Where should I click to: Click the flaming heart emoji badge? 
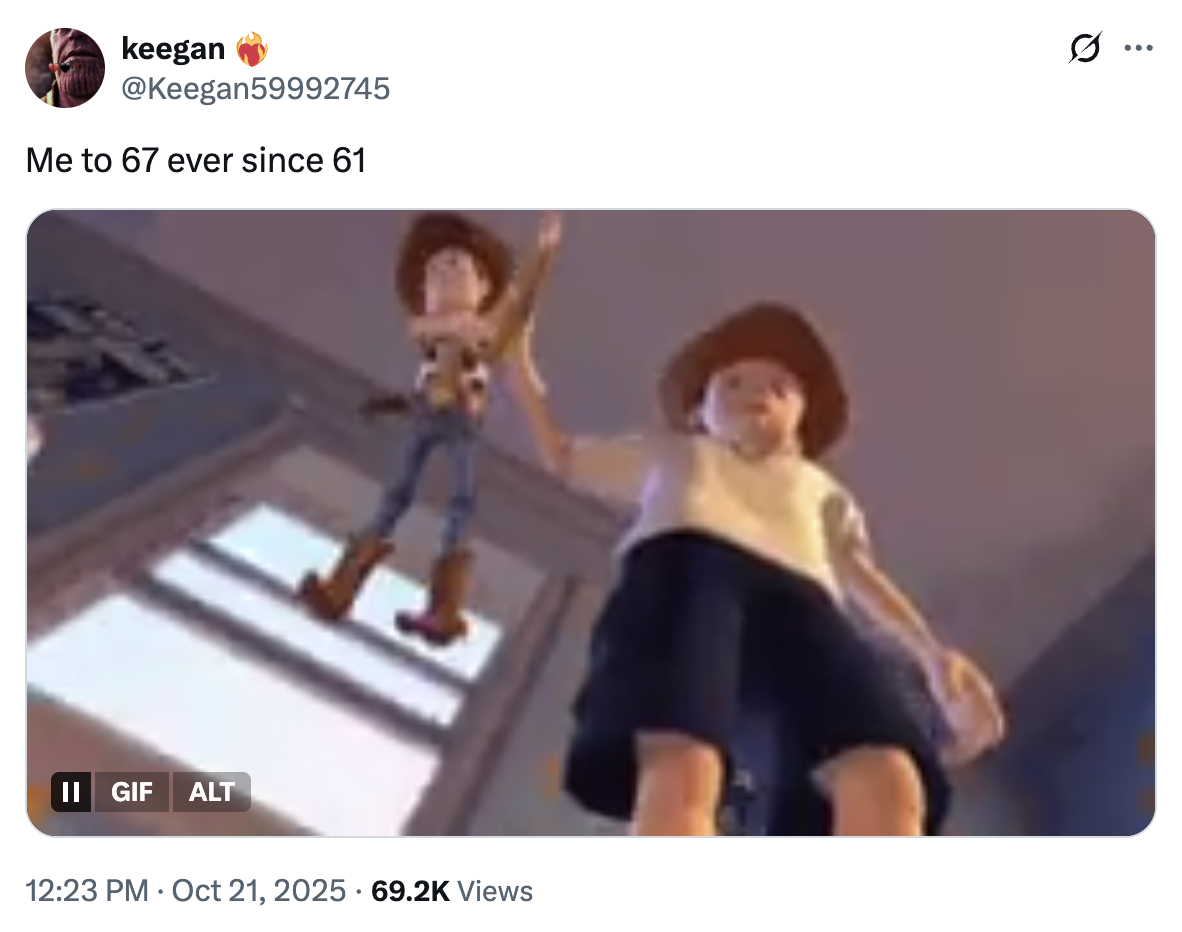[x=252, y=49]
